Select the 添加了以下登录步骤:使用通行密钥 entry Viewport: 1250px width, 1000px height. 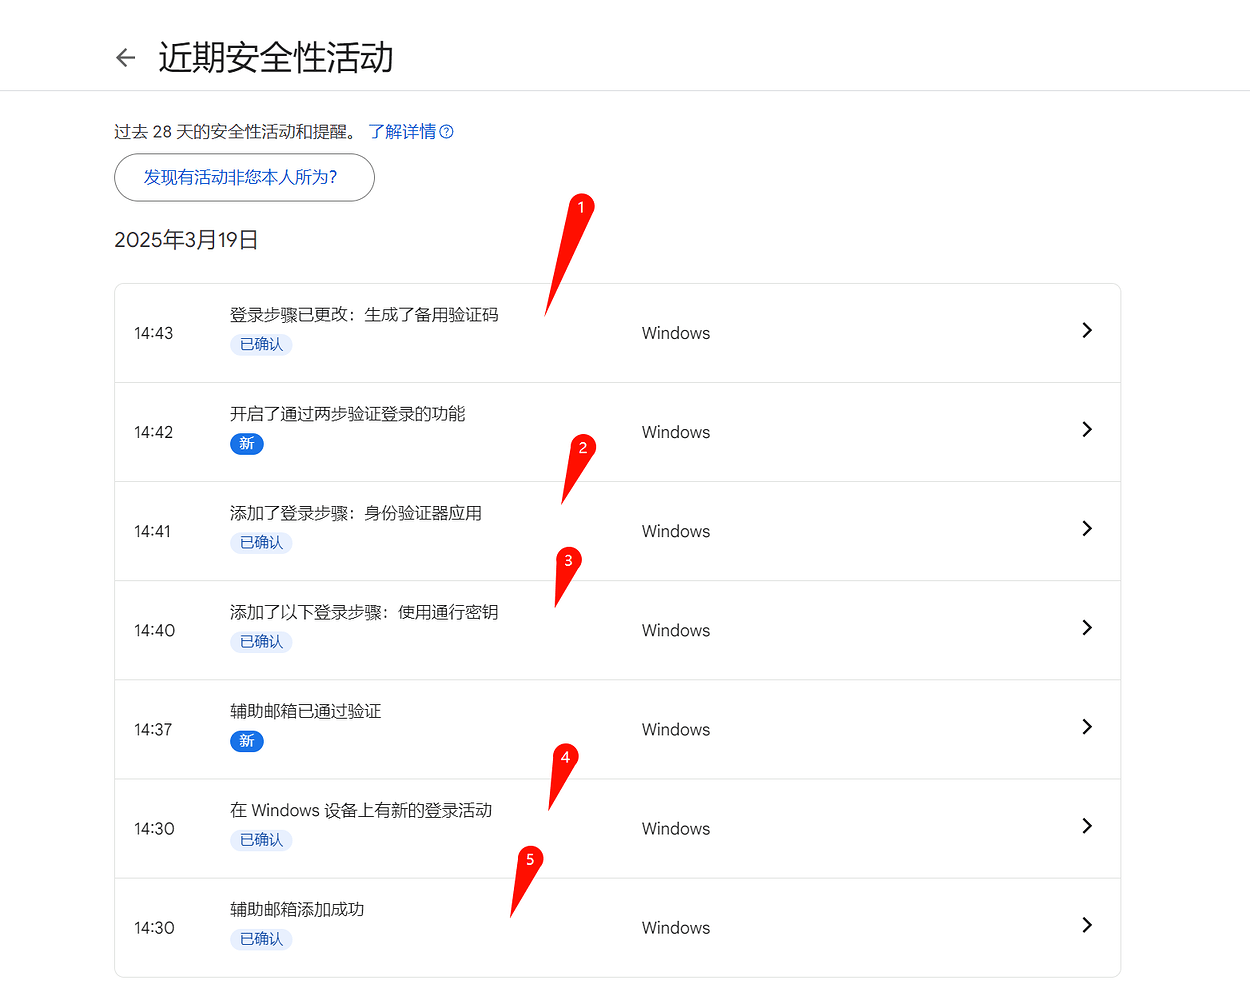[x=364, y=612]
